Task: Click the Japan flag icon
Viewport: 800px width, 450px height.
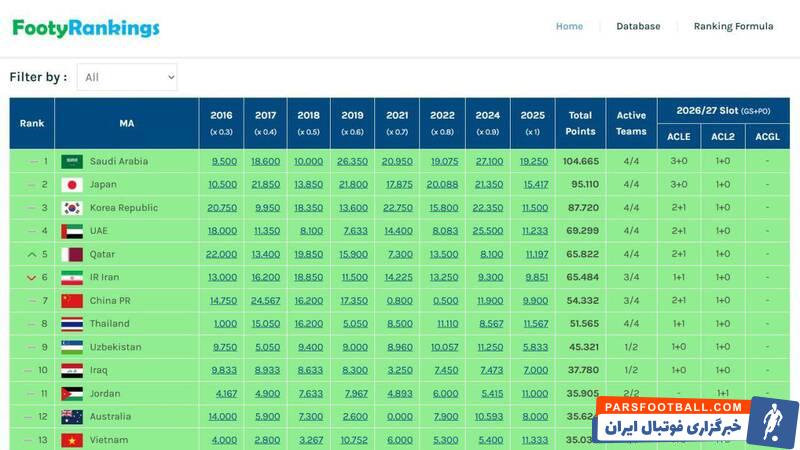Action: 72,185
